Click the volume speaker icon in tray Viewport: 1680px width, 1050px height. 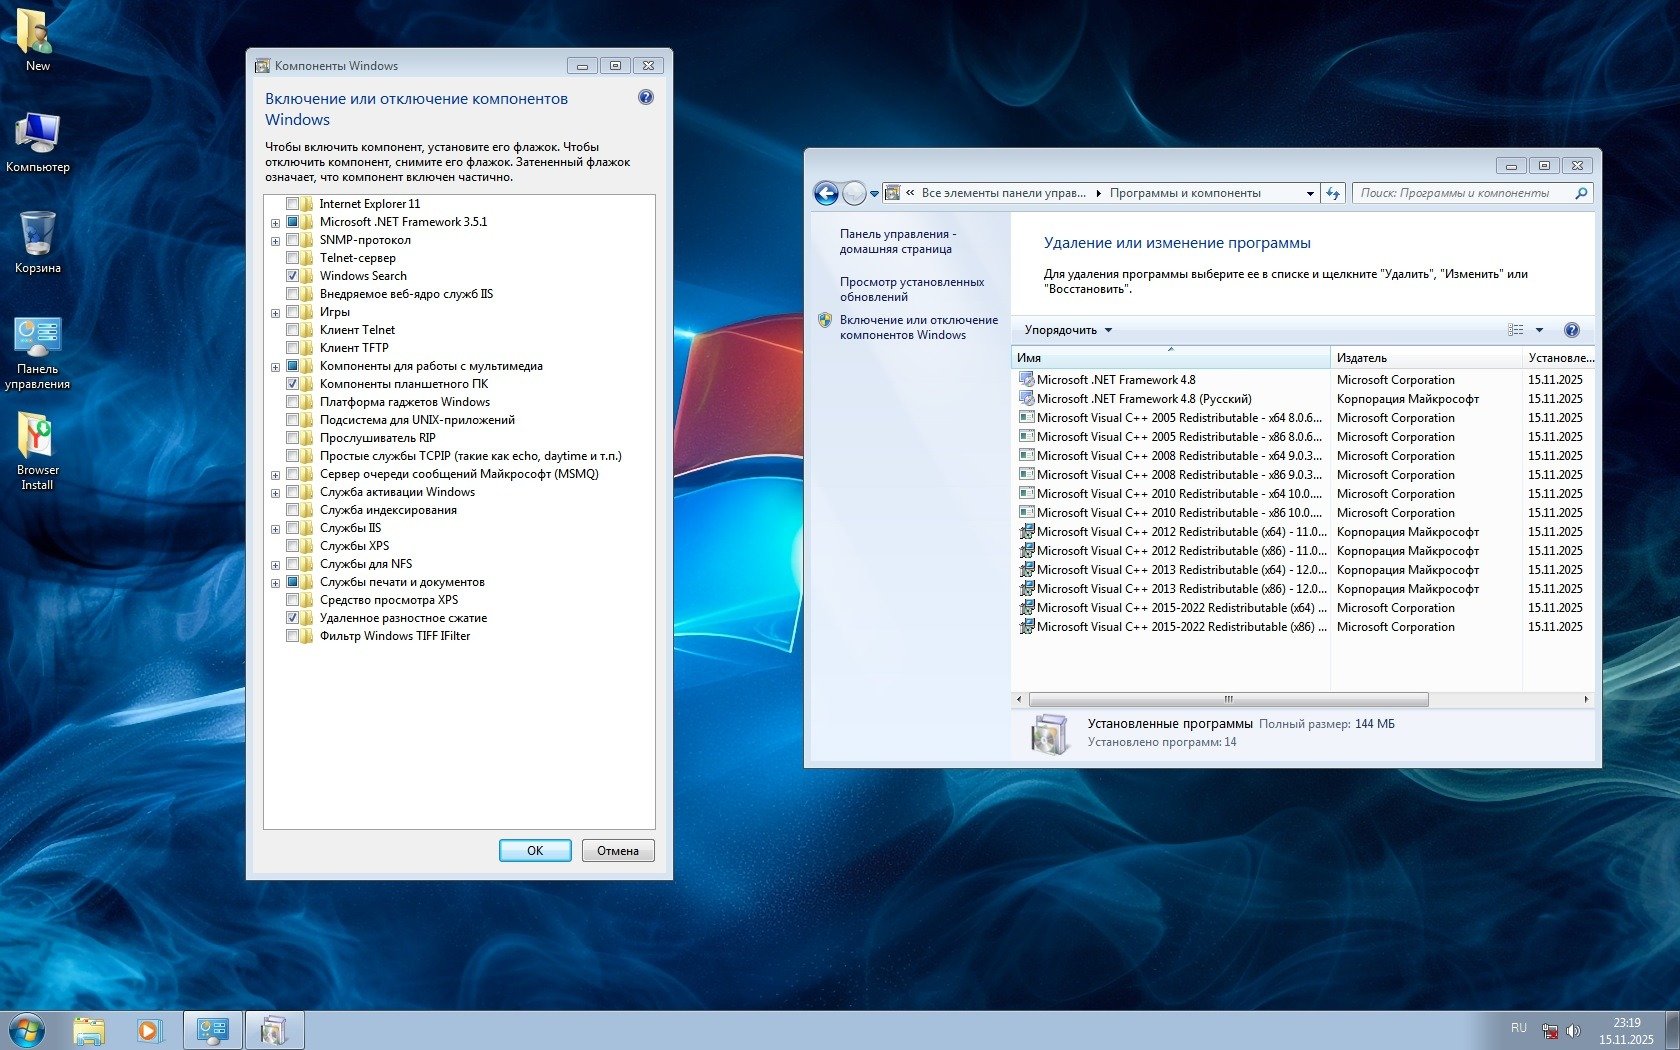coord(1573,1030)
